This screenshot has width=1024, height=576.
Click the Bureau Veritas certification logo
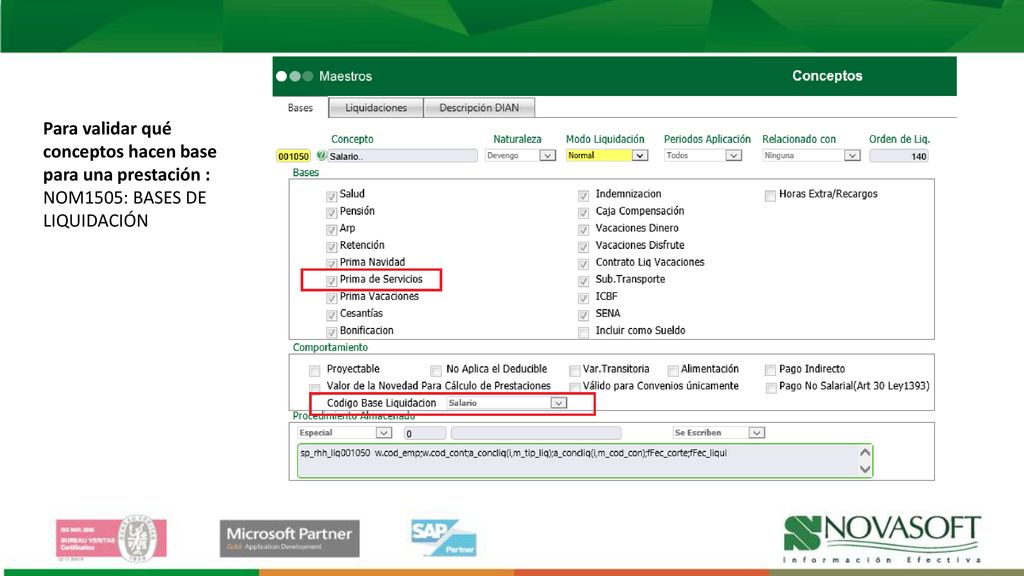click(x=111, y=539)
